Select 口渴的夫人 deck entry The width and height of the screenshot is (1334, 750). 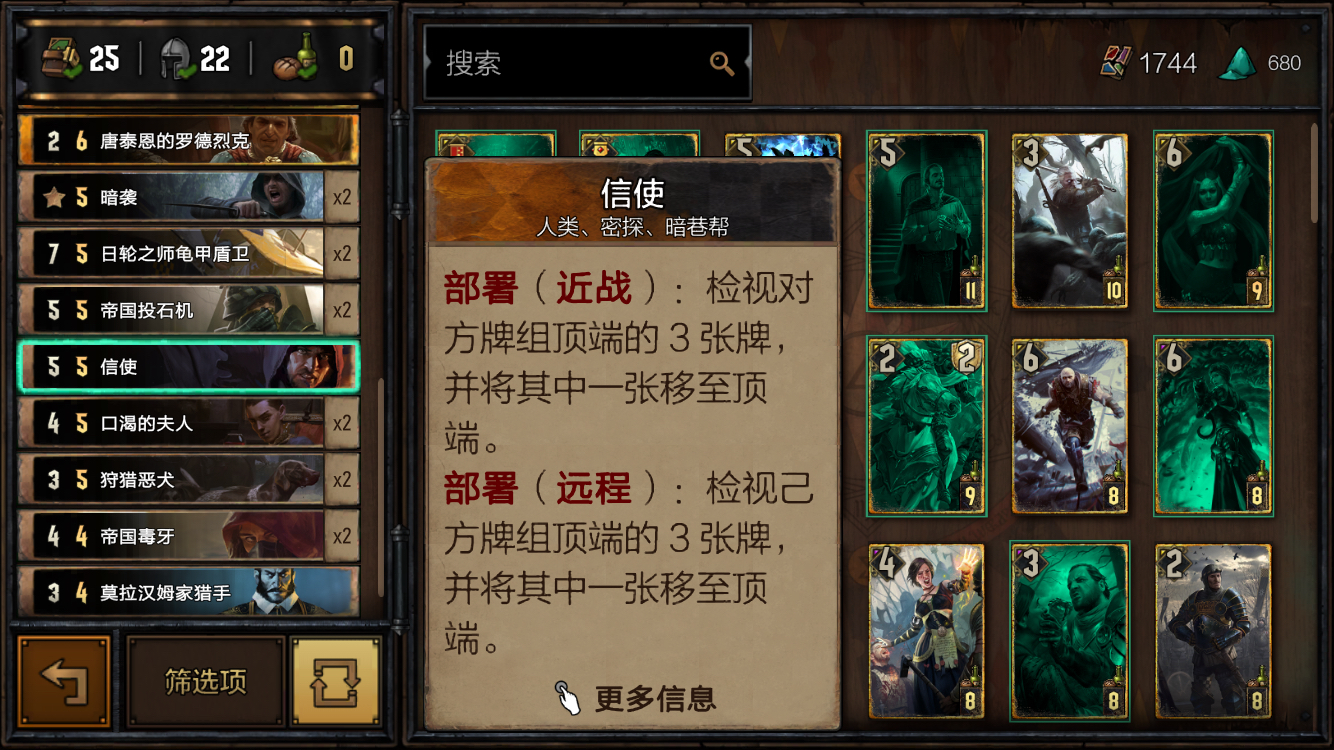[x=188, y=423]
